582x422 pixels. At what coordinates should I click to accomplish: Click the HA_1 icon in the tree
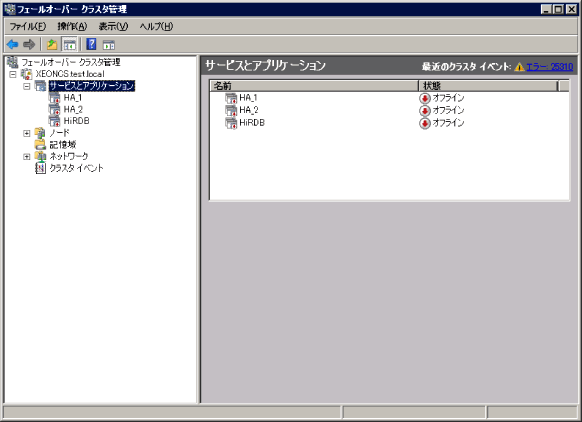click(55, 98)
